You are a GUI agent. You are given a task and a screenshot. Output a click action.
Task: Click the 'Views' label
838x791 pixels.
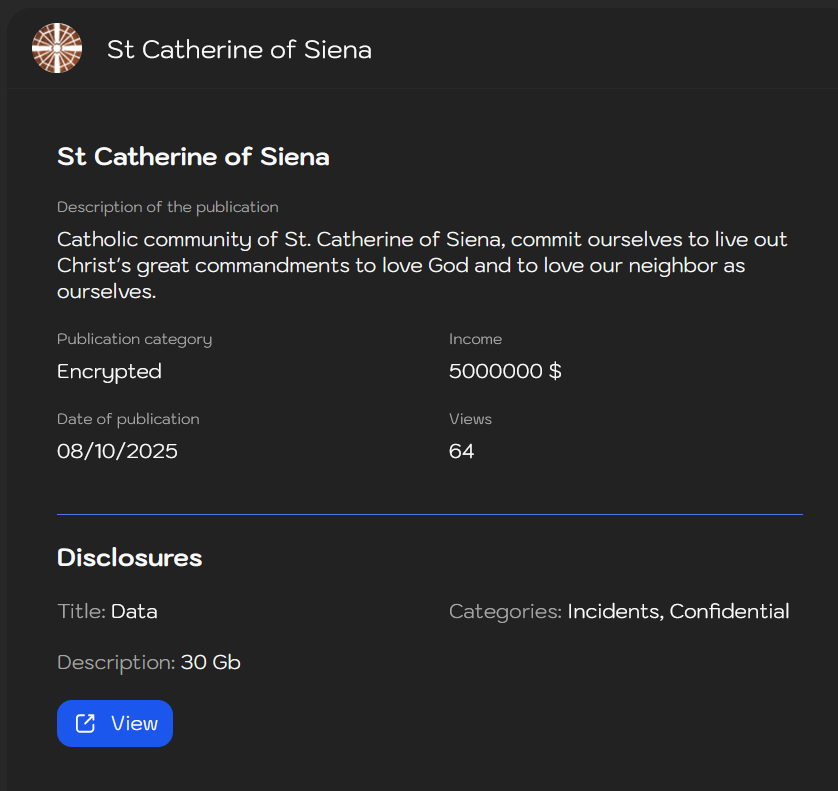point(470,419)
